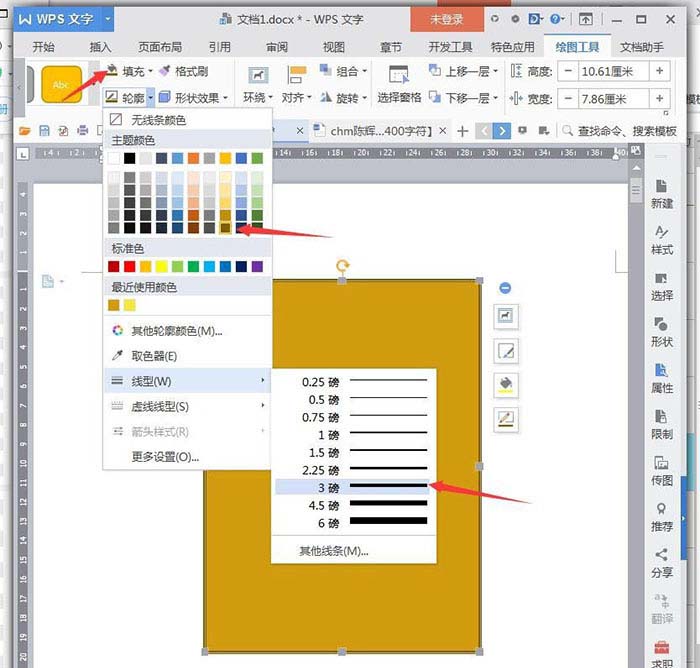This screenshot has height=668, width=700.
Task: Expand the fill (填充) dropdown arrow
Action: coord(150,71)
